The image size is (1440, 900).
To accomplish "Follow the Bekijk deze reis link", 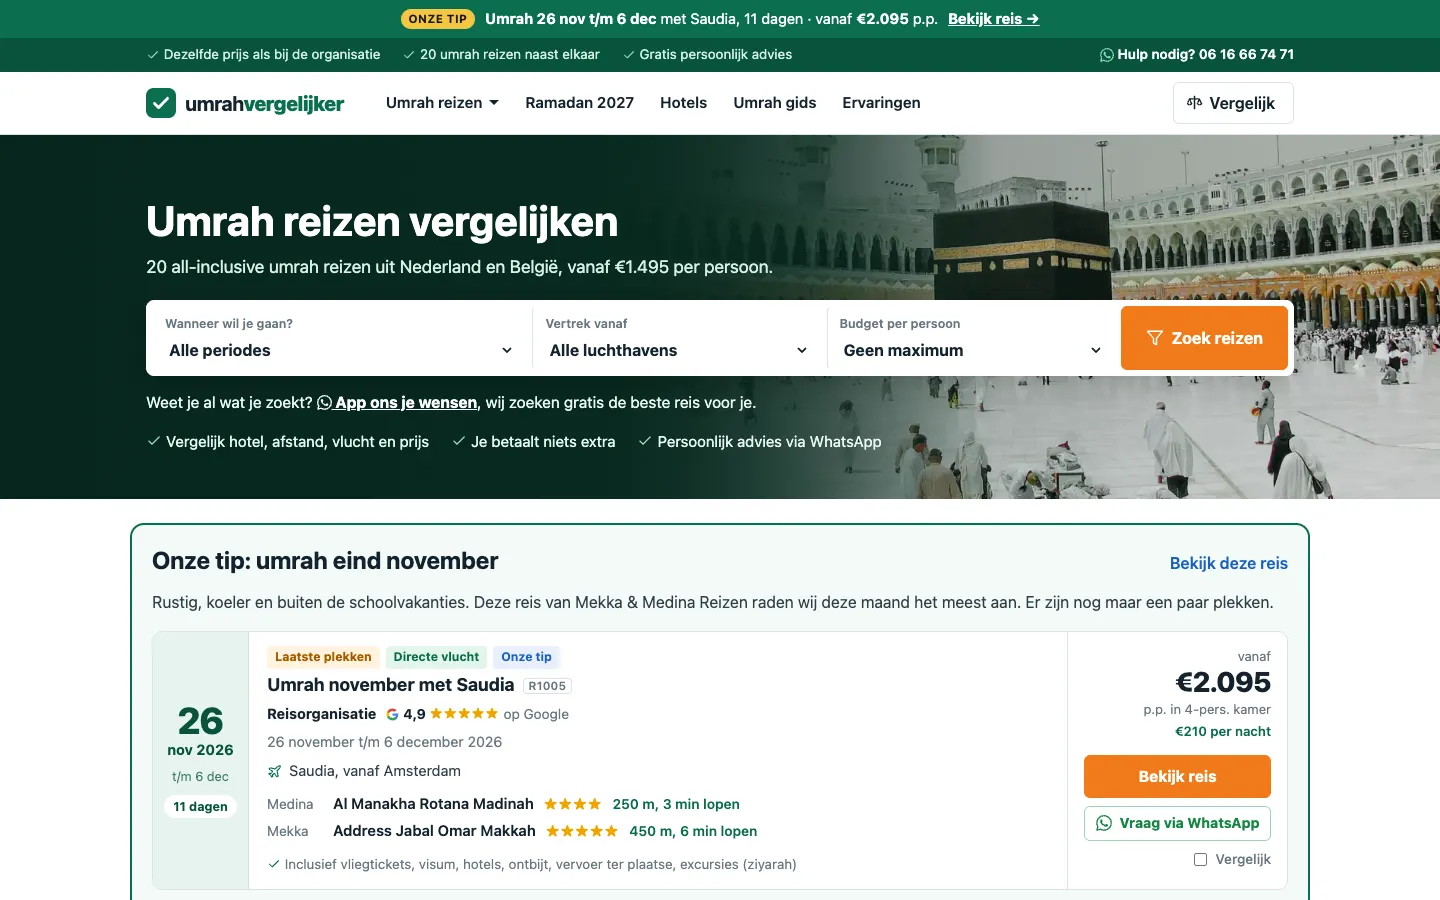I will (1228, 563).
